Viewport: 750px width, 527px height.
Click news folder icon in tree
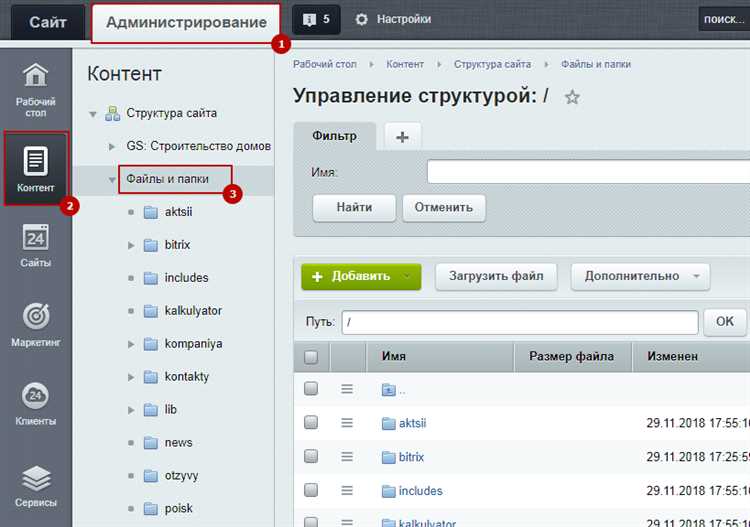(x=151, y=443)
